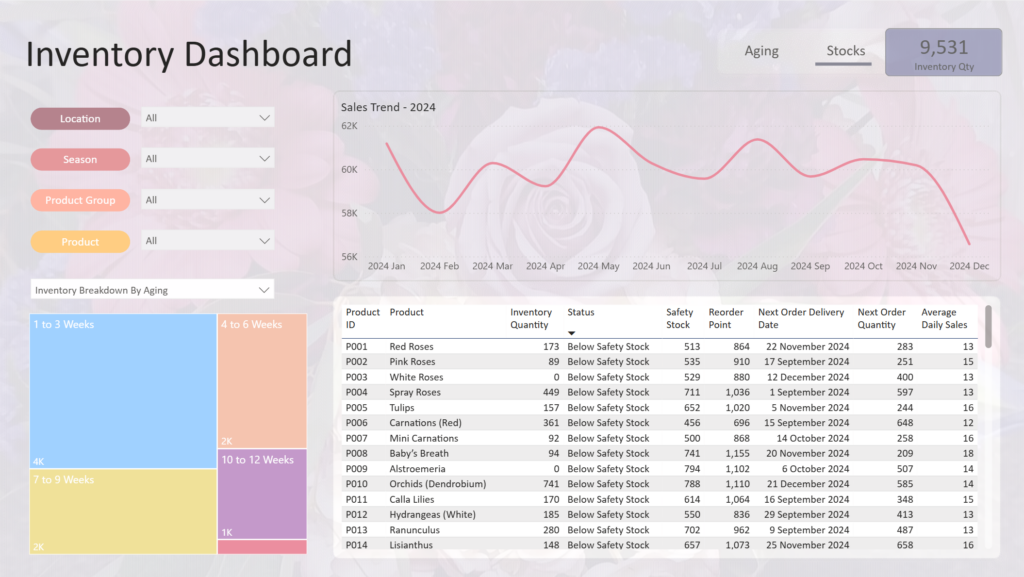Click the May peak on sales line
The image size is (1024, 577).
tap(598, 128)
